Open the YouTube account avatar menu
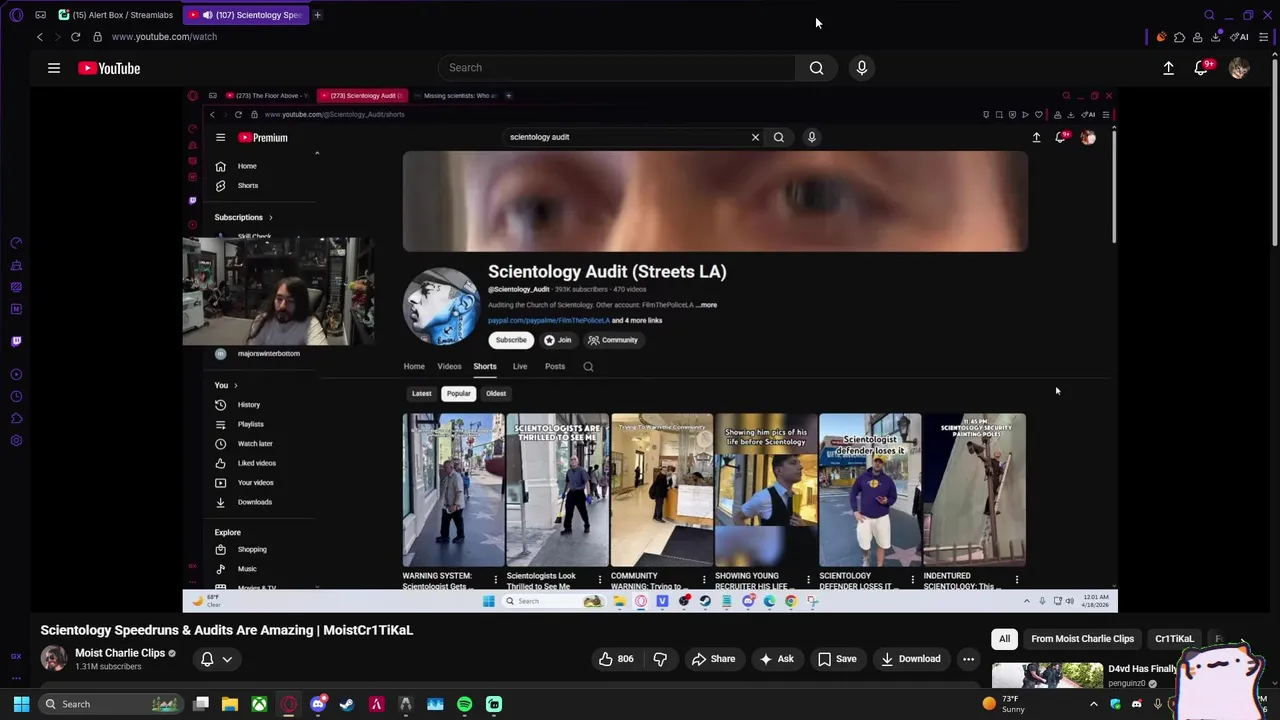 (1239, 68)
